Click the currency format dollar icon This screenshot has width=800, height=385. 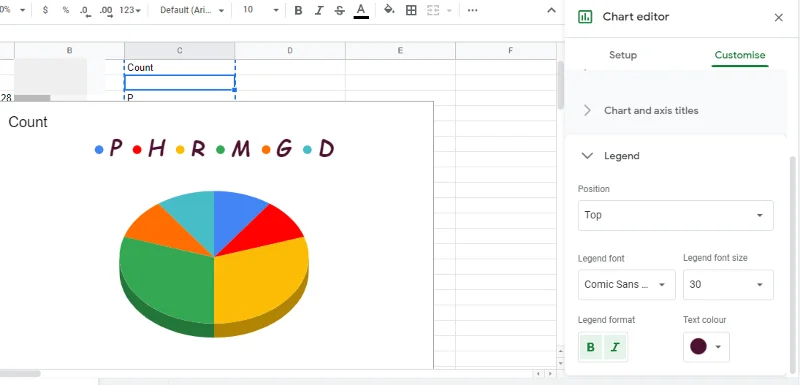coord(45,10)
